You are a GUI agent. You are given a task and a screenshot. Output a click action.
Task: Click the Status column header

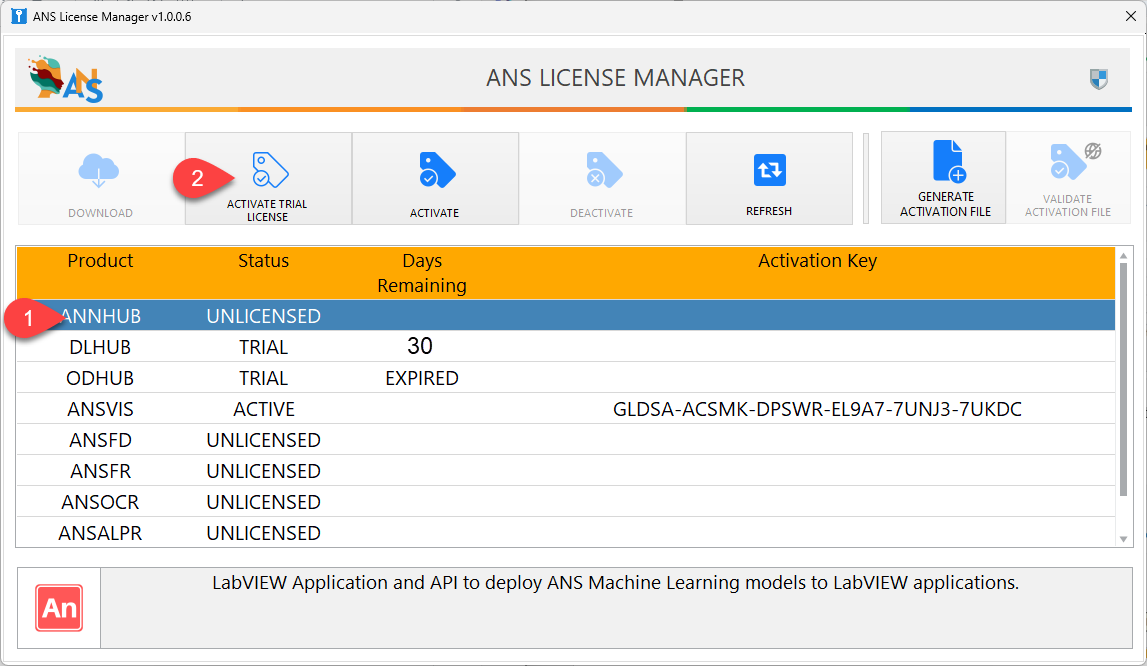click(x=263, y=261)
